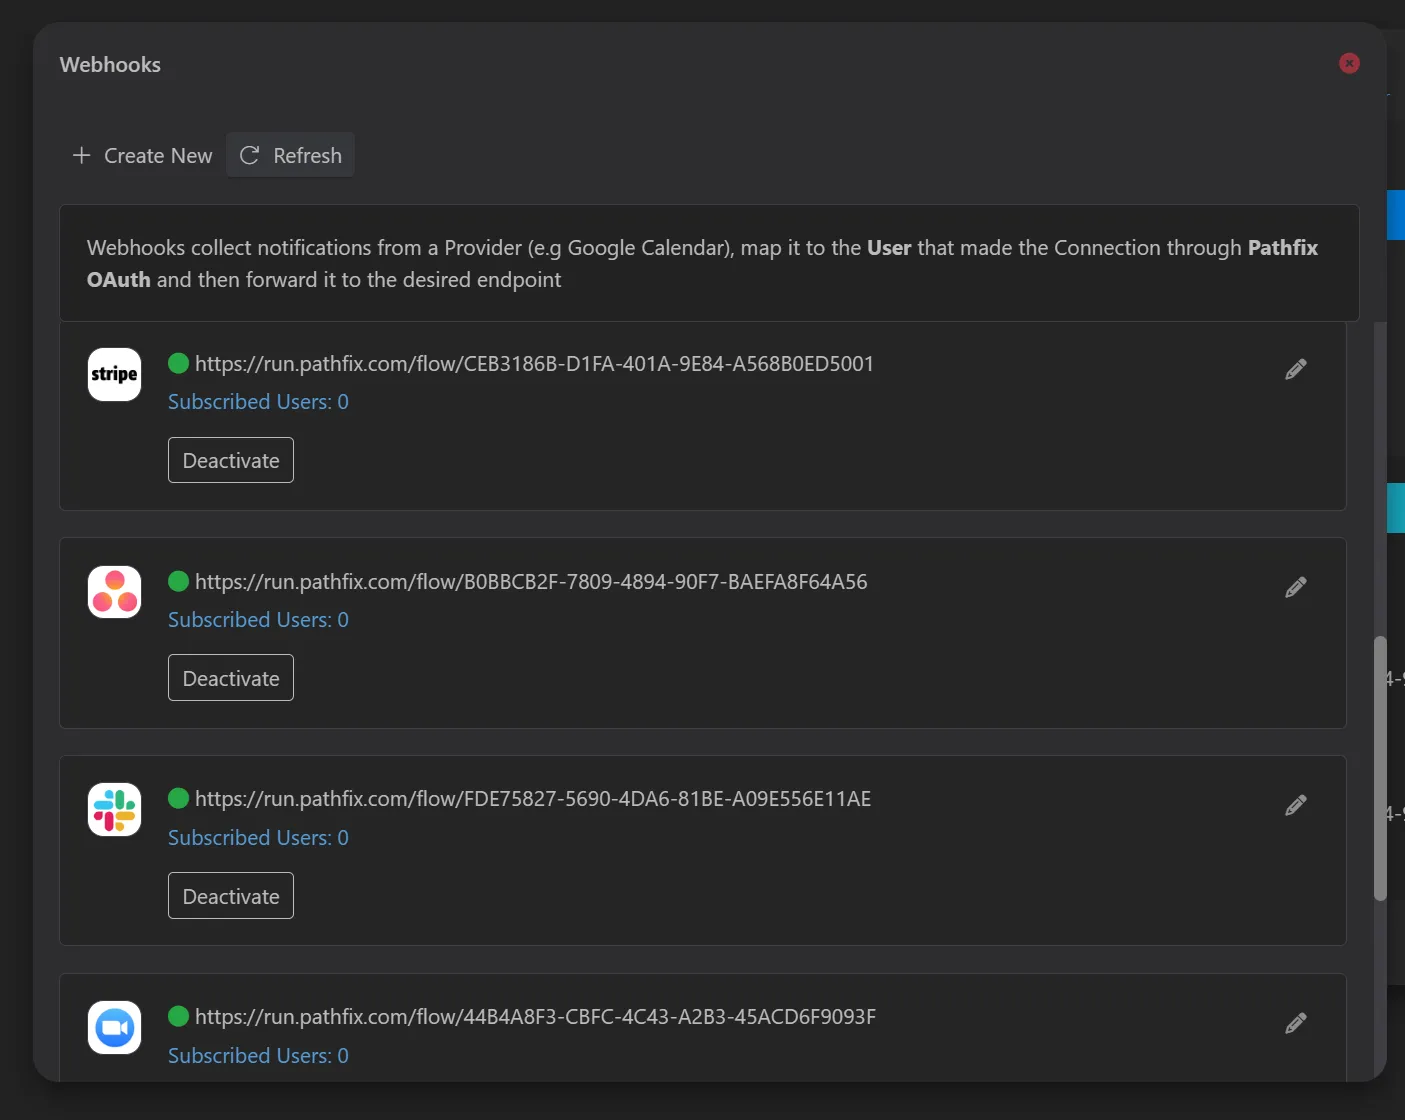Deactivate the Asana webhook
The image size is (1405, 1120).
pyautogui.click(x=231, y=678)
